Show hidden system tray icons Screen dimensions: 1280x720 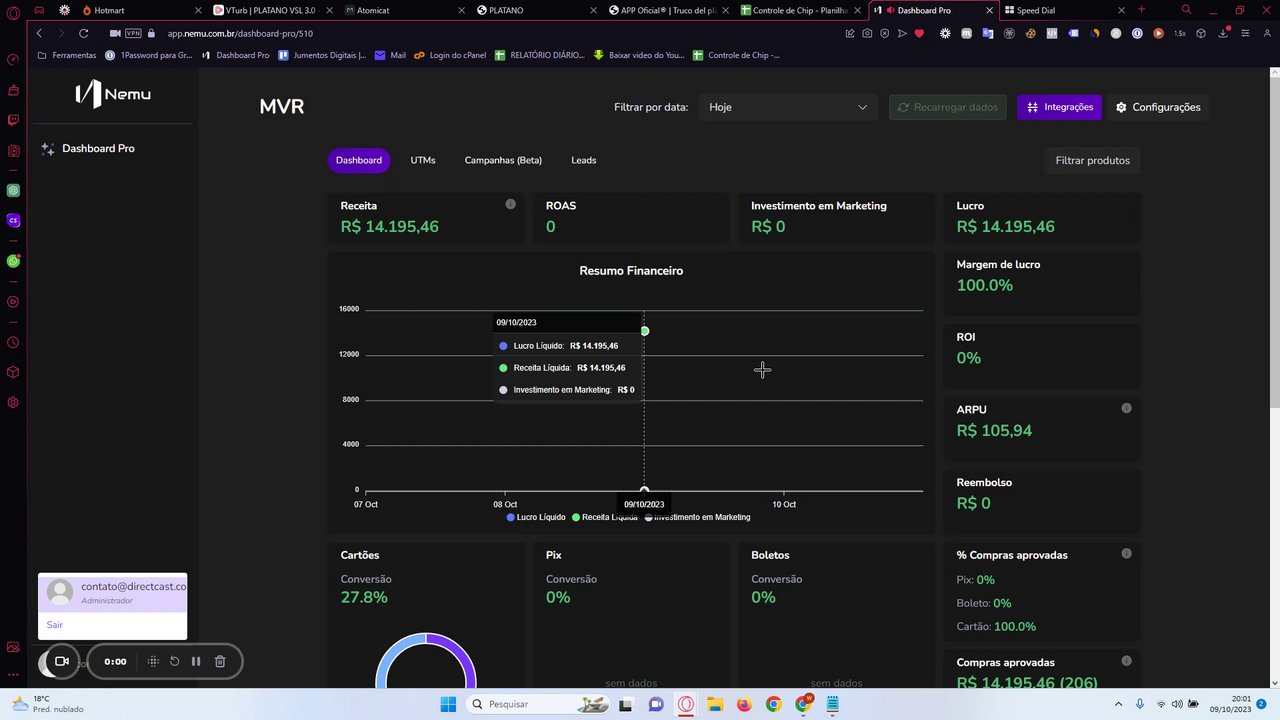click(1118, 704)
